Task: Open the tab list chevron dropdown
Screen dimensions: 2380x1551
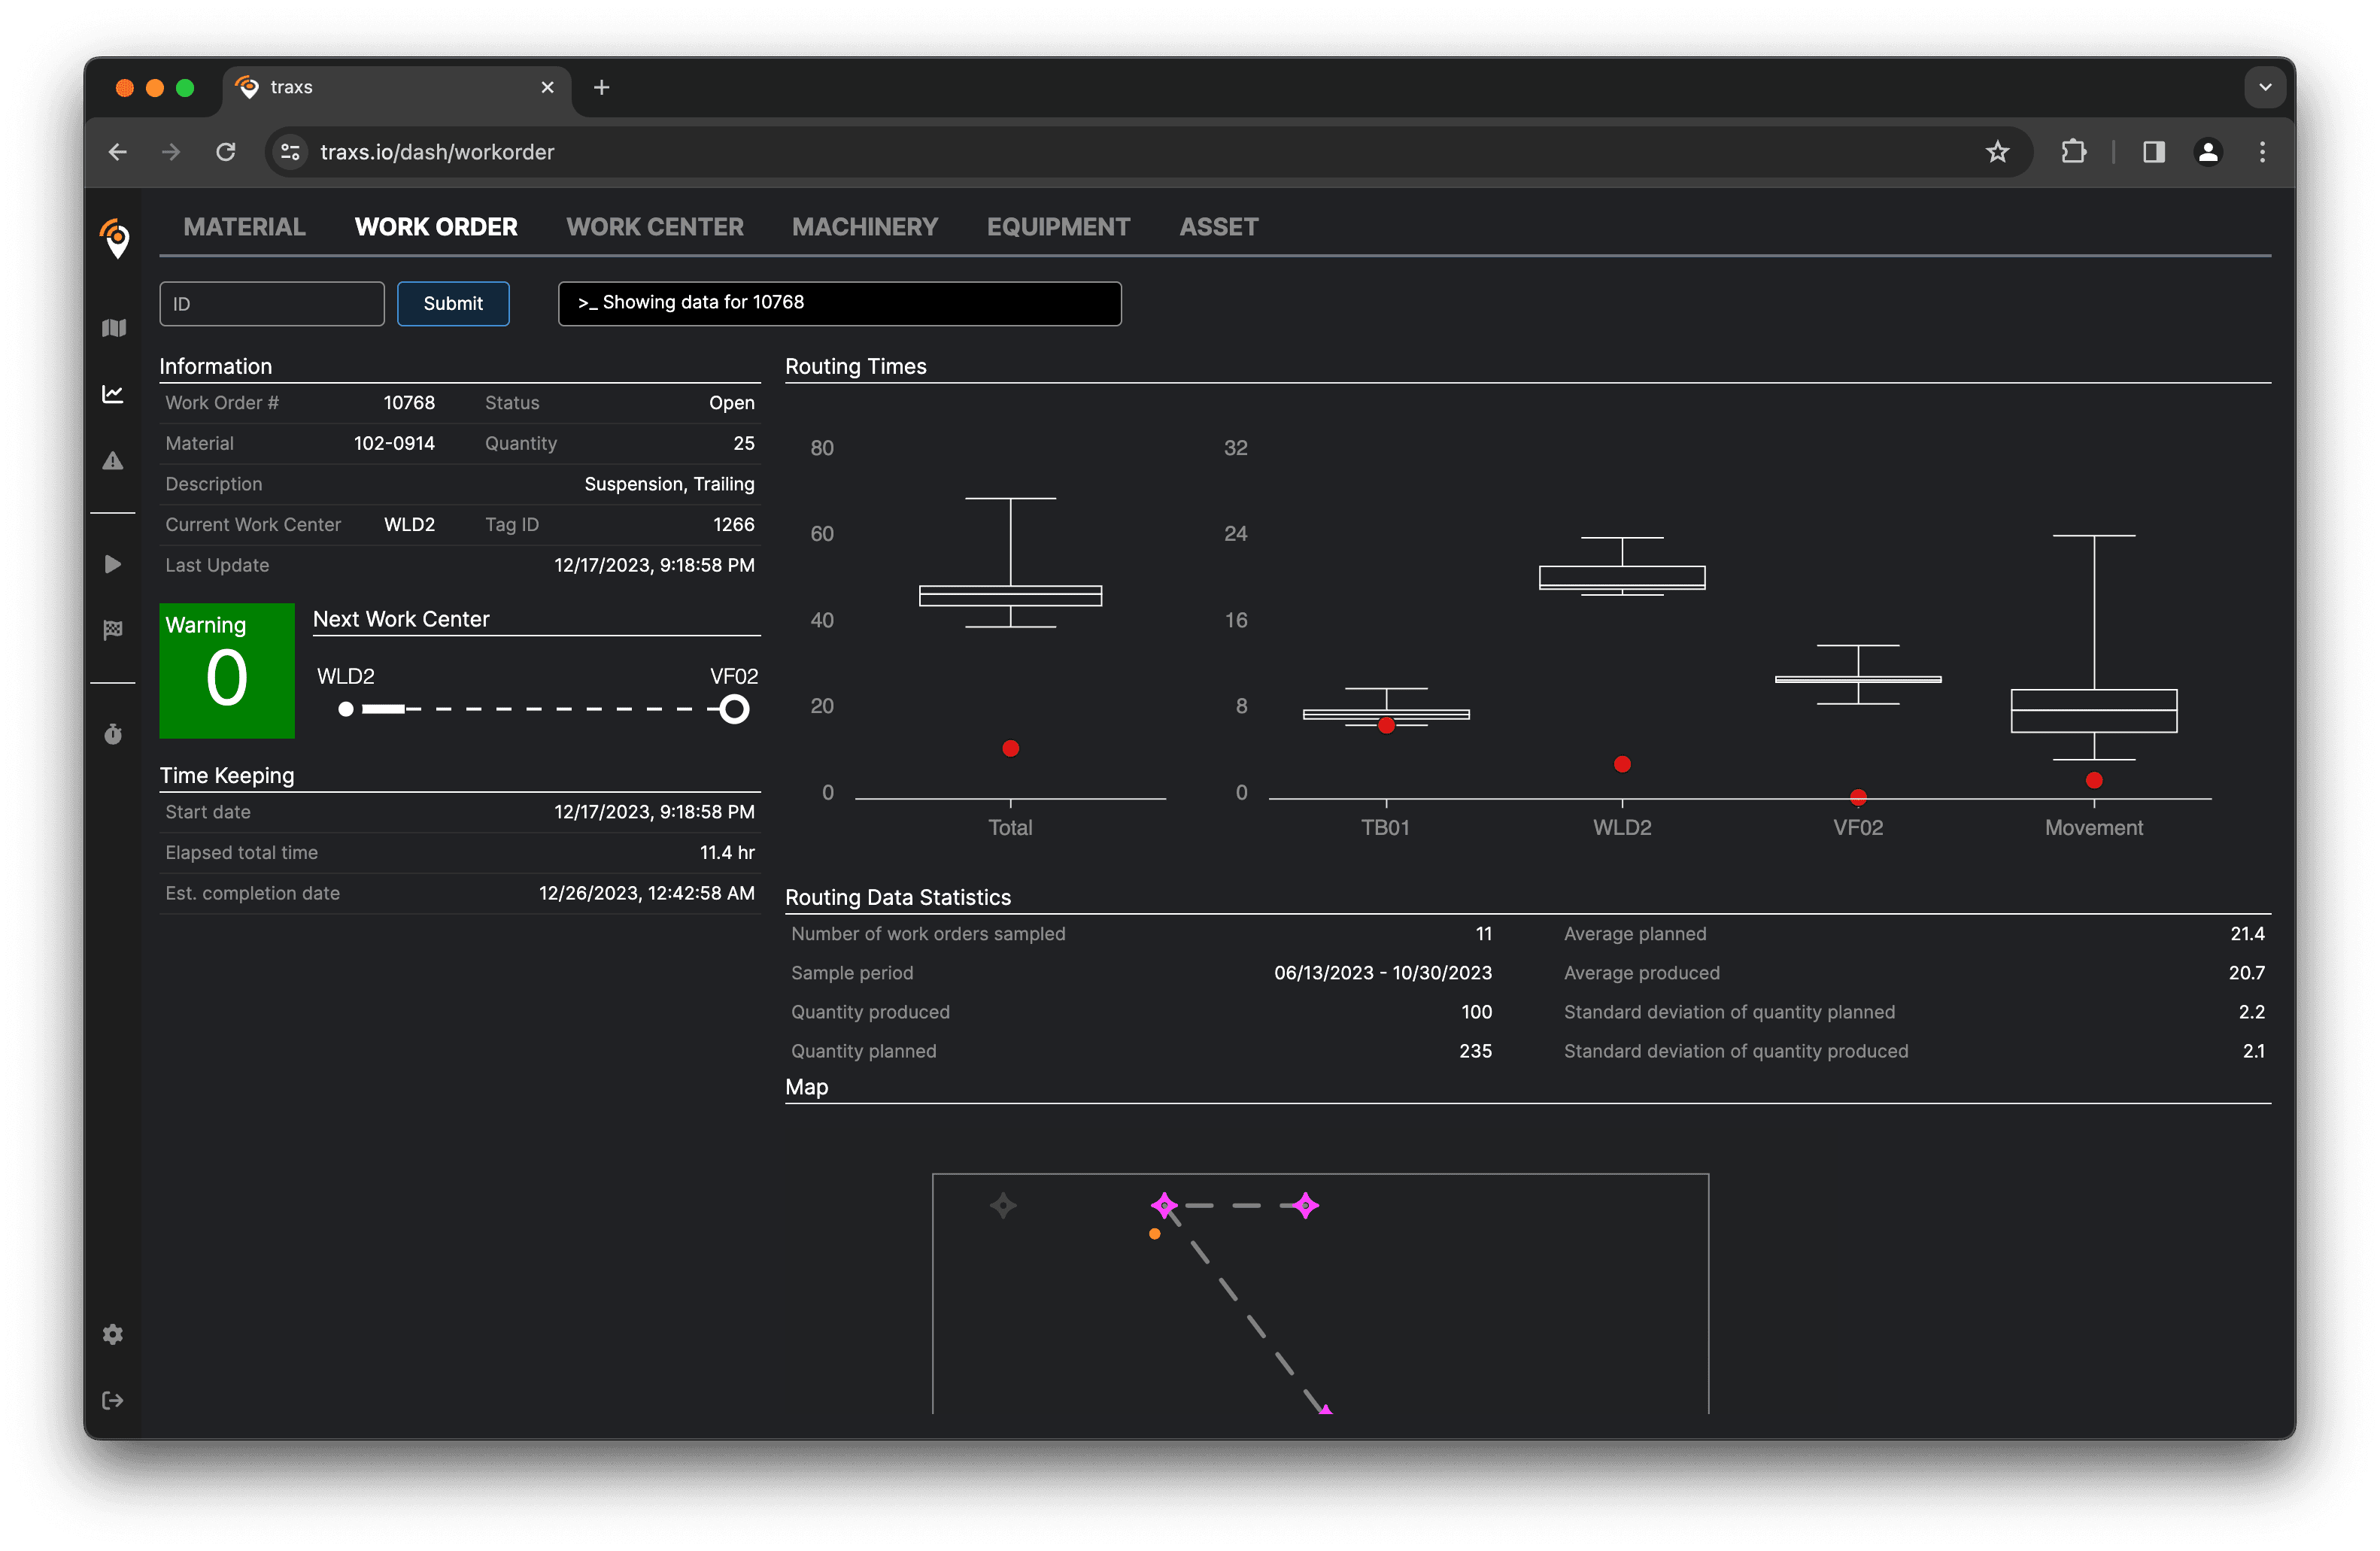Action: click(2264, 87)
